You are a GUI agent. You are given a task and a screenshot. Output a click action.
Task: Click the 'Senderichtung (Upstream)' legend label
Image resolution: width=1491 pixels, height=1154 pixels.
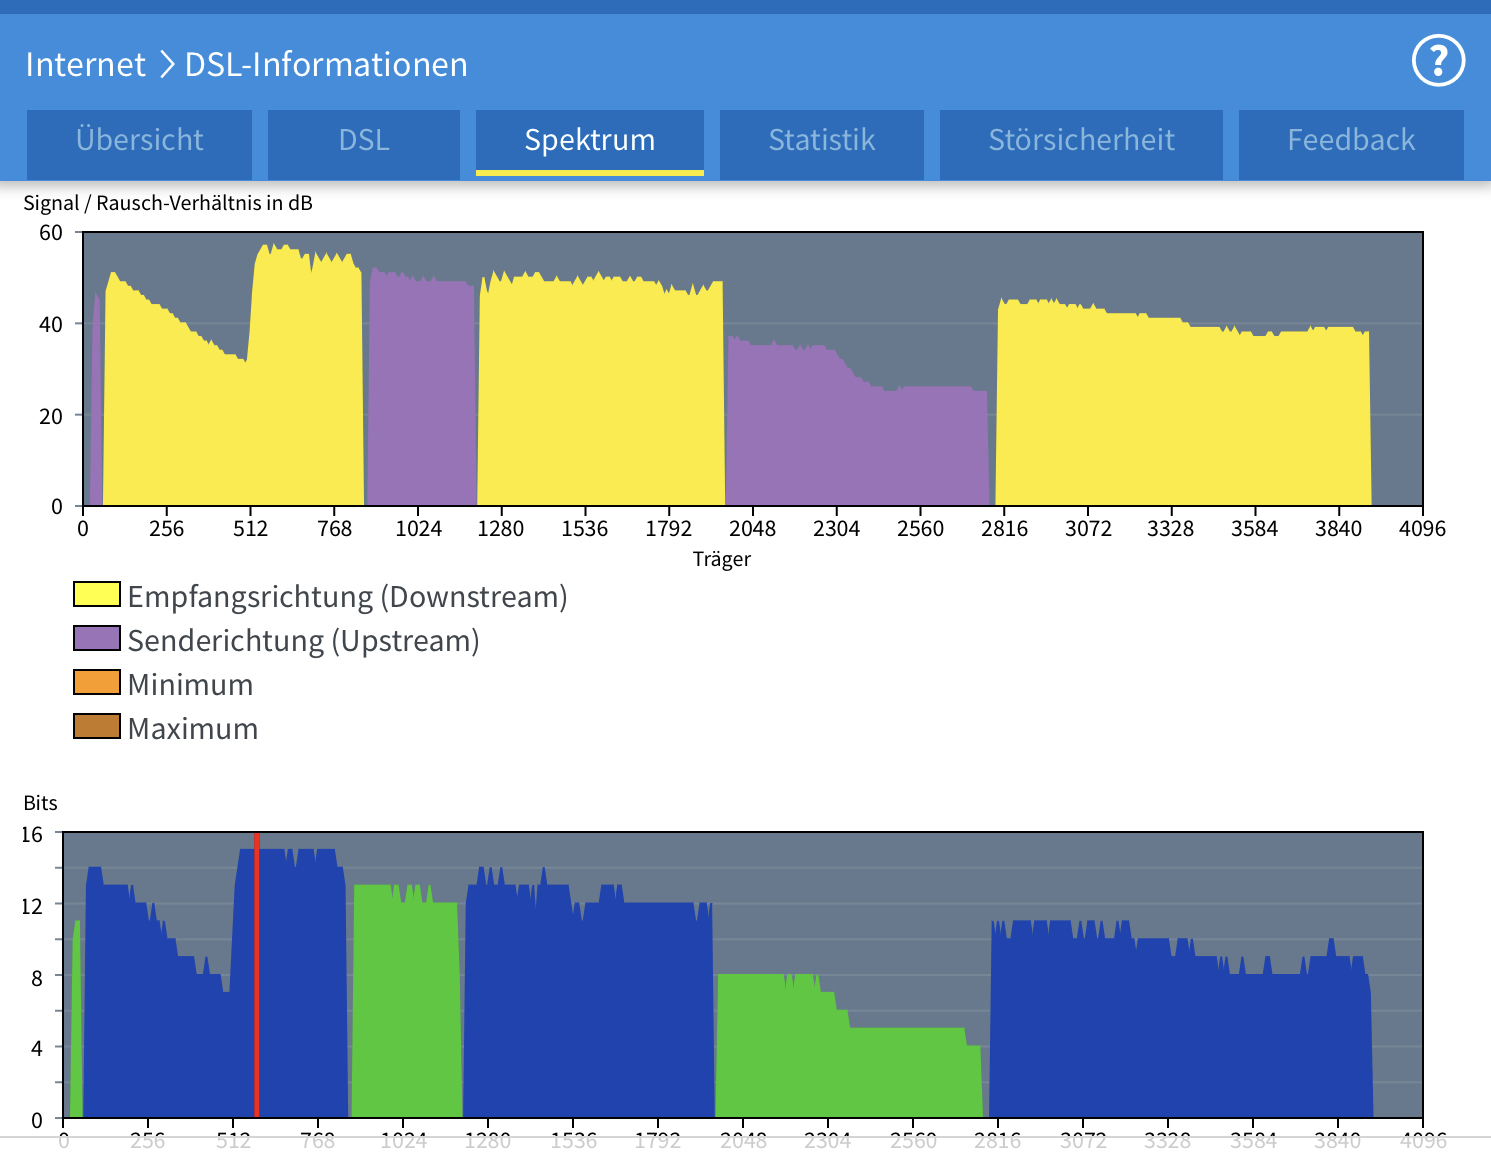coord(304,641)
